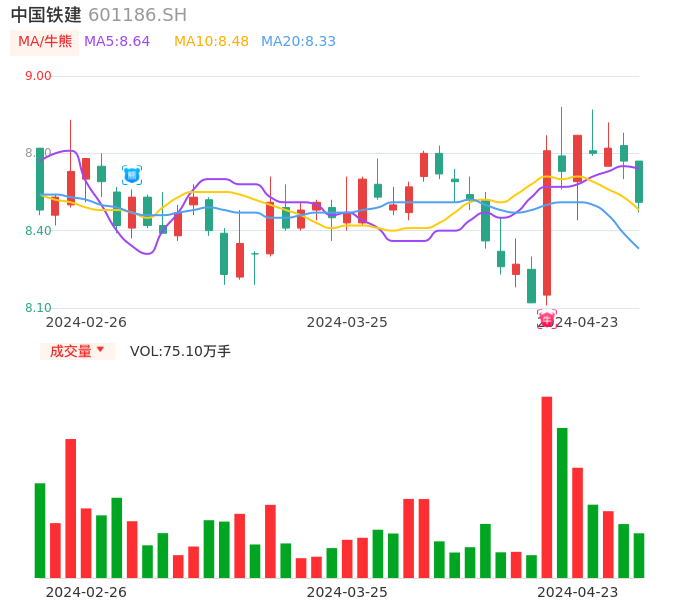Open the 成交量 indicator dropdown
This screenshot has width=686, height=606.
coord(77,351)
